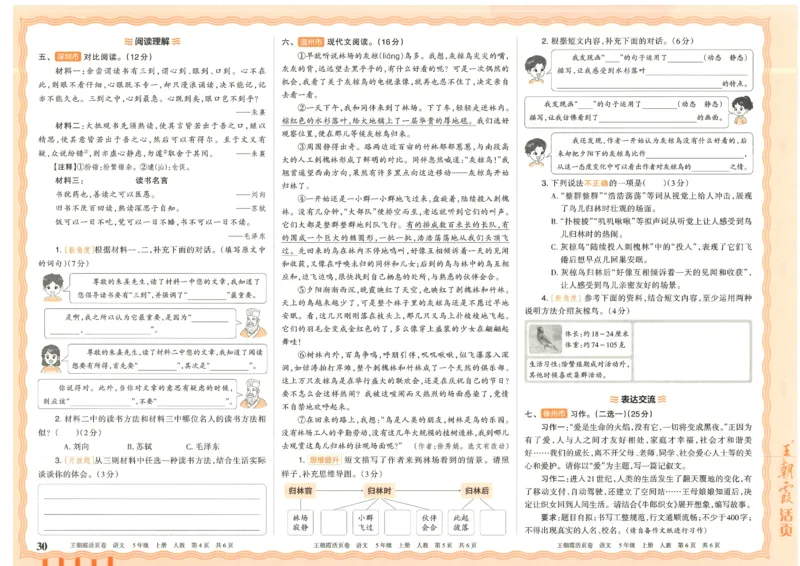Click the empty box right of 小群飞过
This screenshot has width=800, height=566.
pos(397,523)
